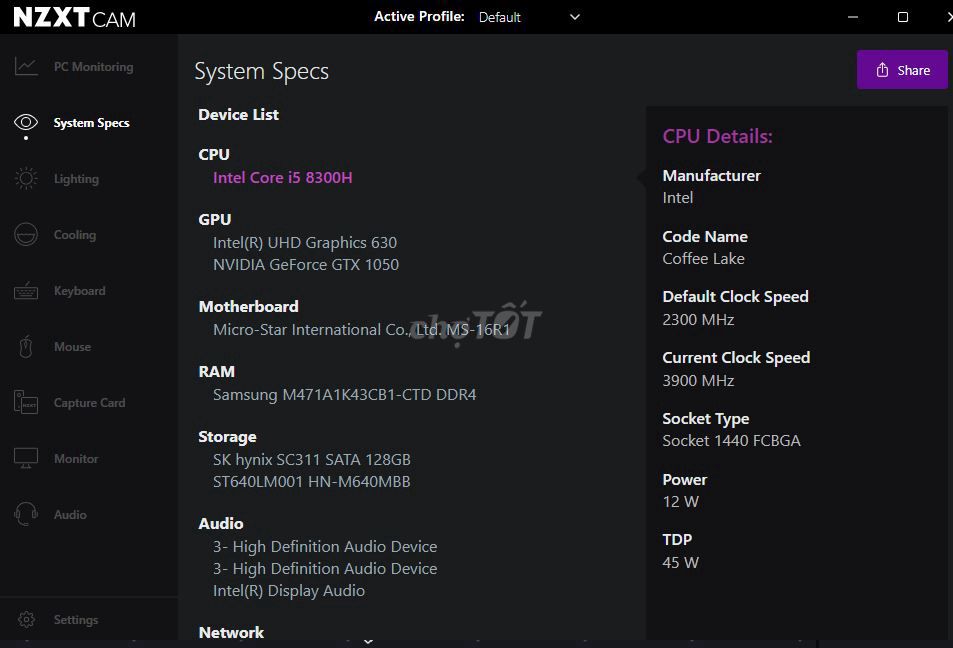Screen dimensions: 953x648
Task: Click the Default profile value
Action: coord(500,17)
